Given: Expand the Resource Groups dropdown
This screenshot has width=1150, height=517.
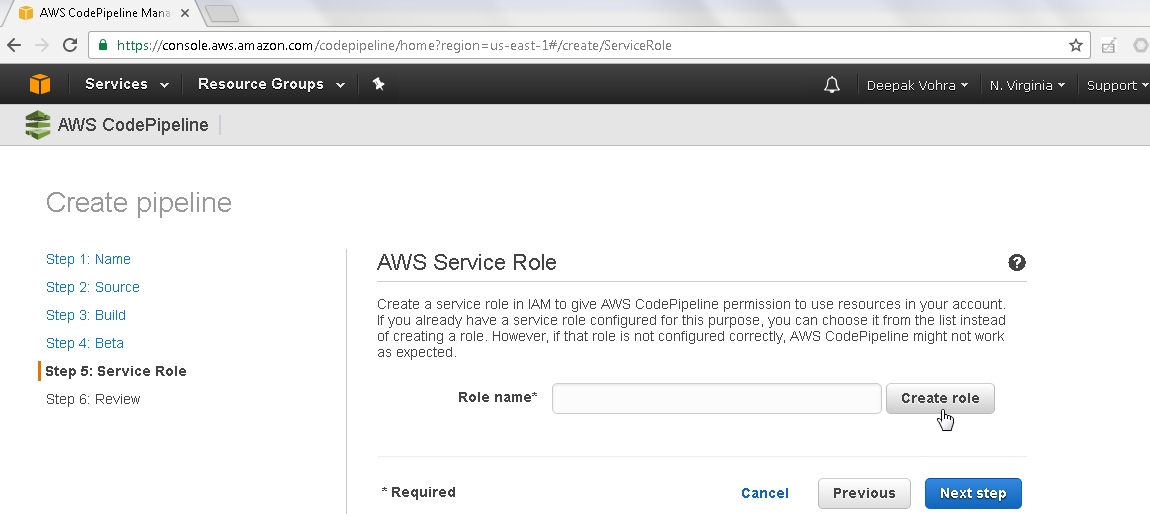Looking at the screenshot, I should [271, 84].
